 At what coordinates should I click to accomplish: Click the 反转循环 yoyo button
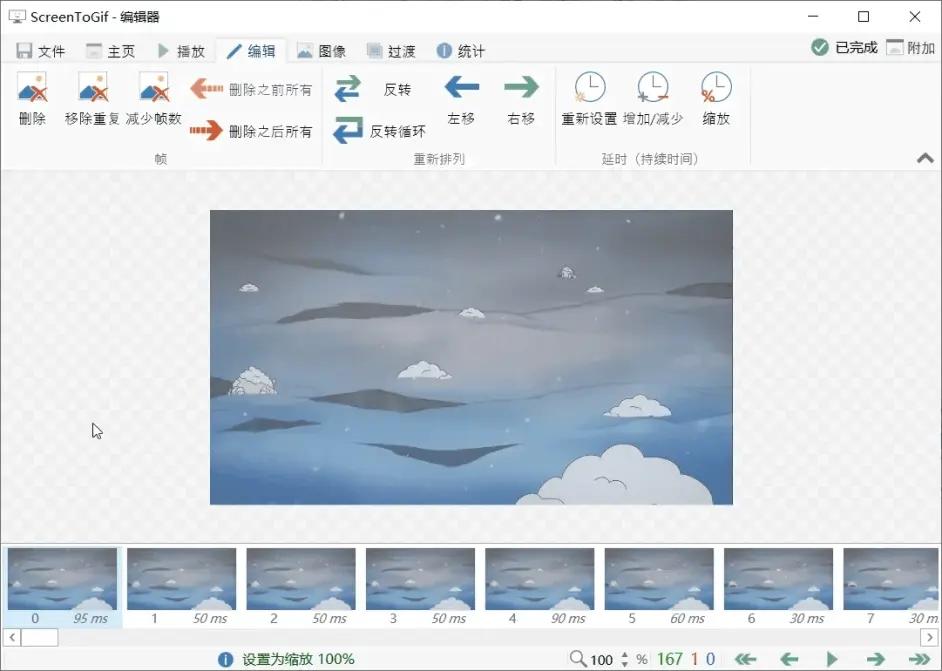pos(380,130)
